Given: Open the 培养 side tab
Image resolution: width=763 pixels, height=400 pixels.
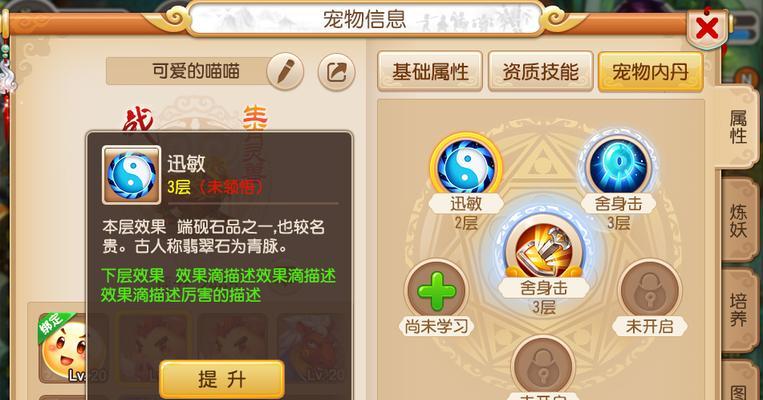Looking at the screenshot, I should 738,310.
